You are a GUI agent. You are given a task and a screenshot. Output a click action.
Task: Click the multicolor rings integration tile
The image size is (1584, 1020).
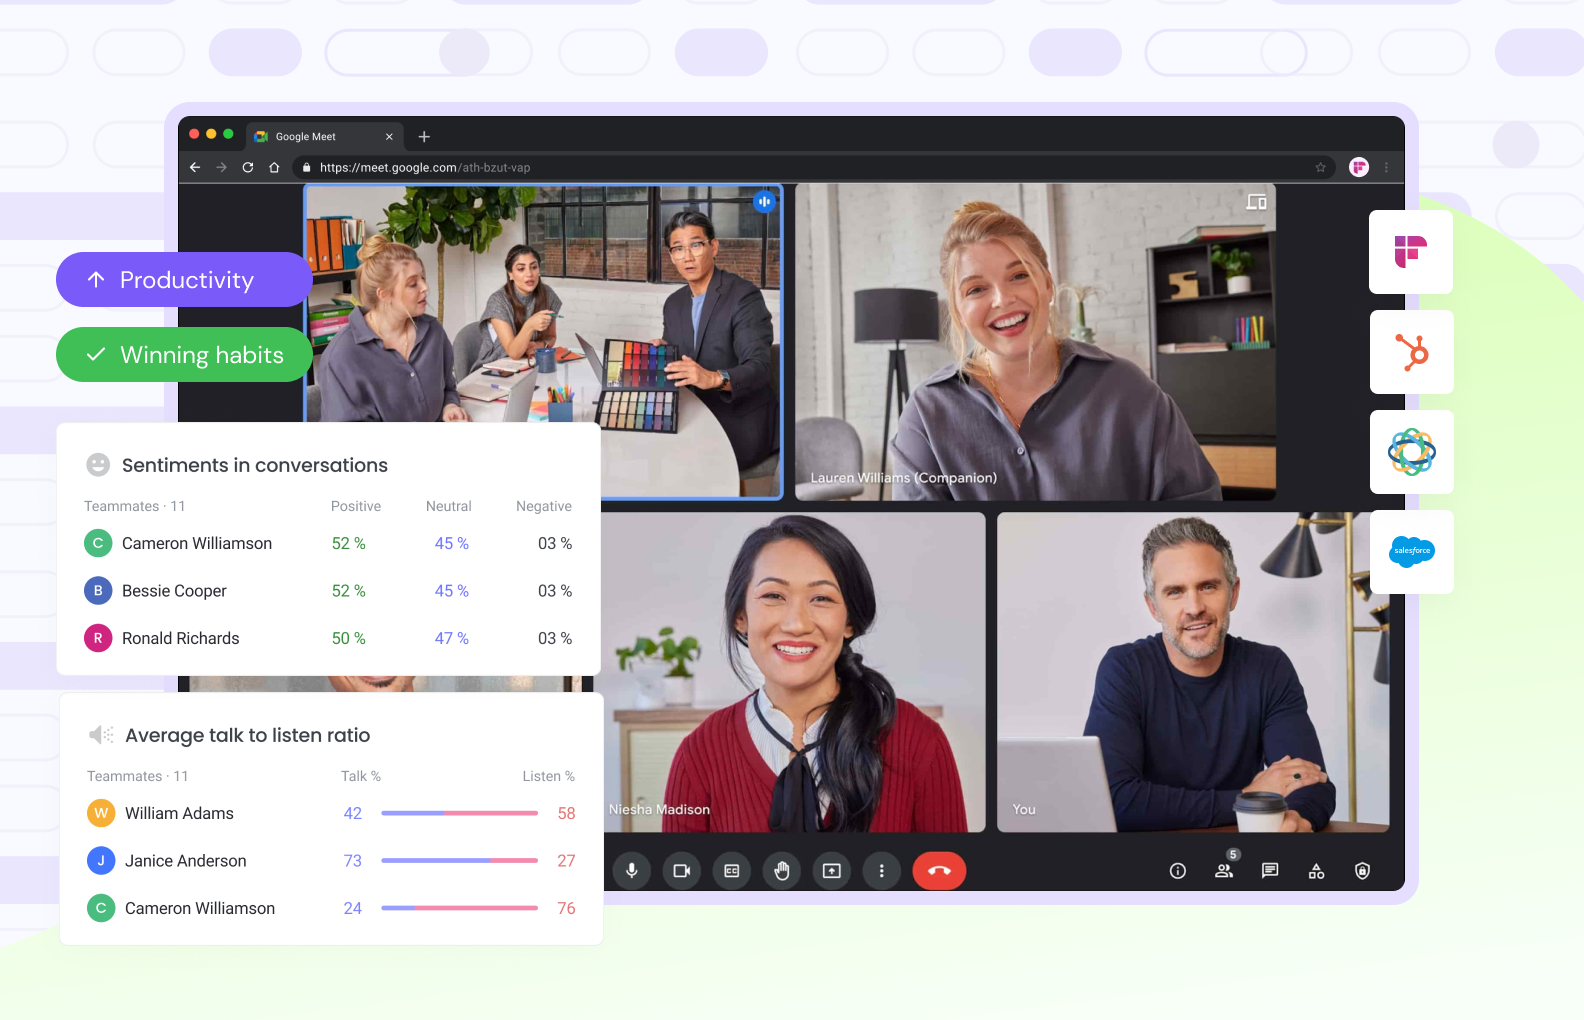[x=1411, y=452]
